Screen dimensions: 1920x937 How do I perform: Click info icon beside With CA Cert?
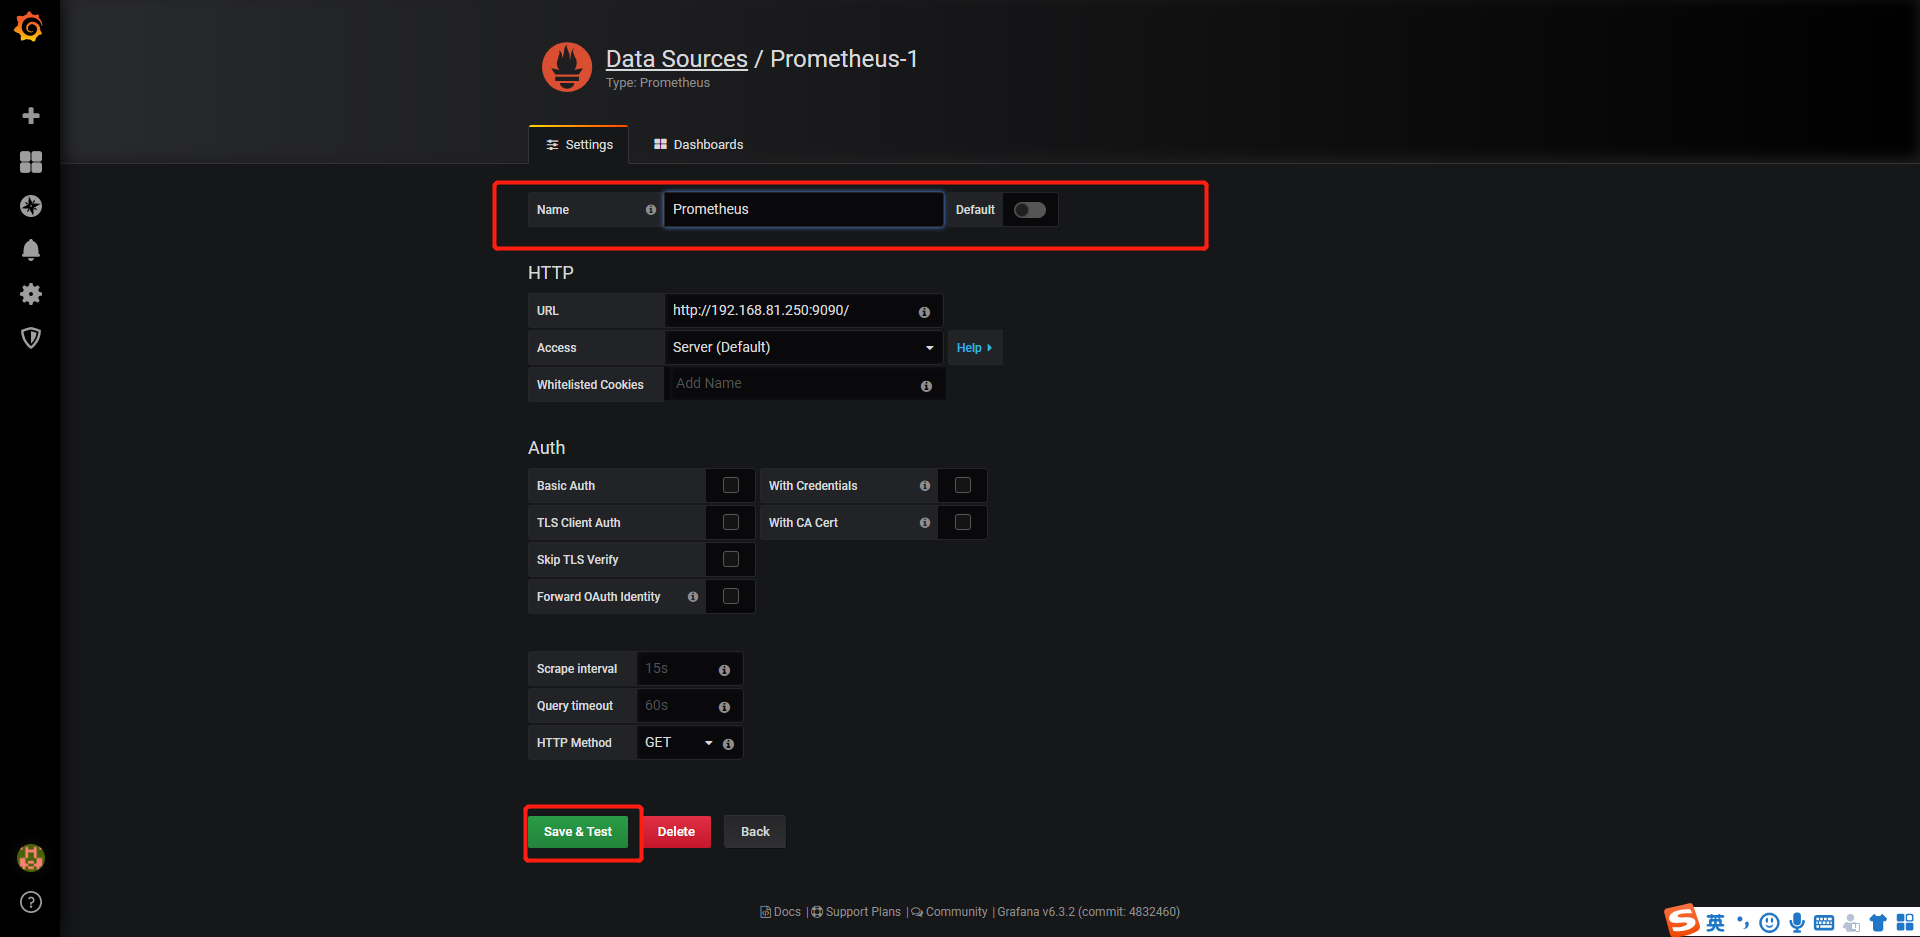pos(925,523)
